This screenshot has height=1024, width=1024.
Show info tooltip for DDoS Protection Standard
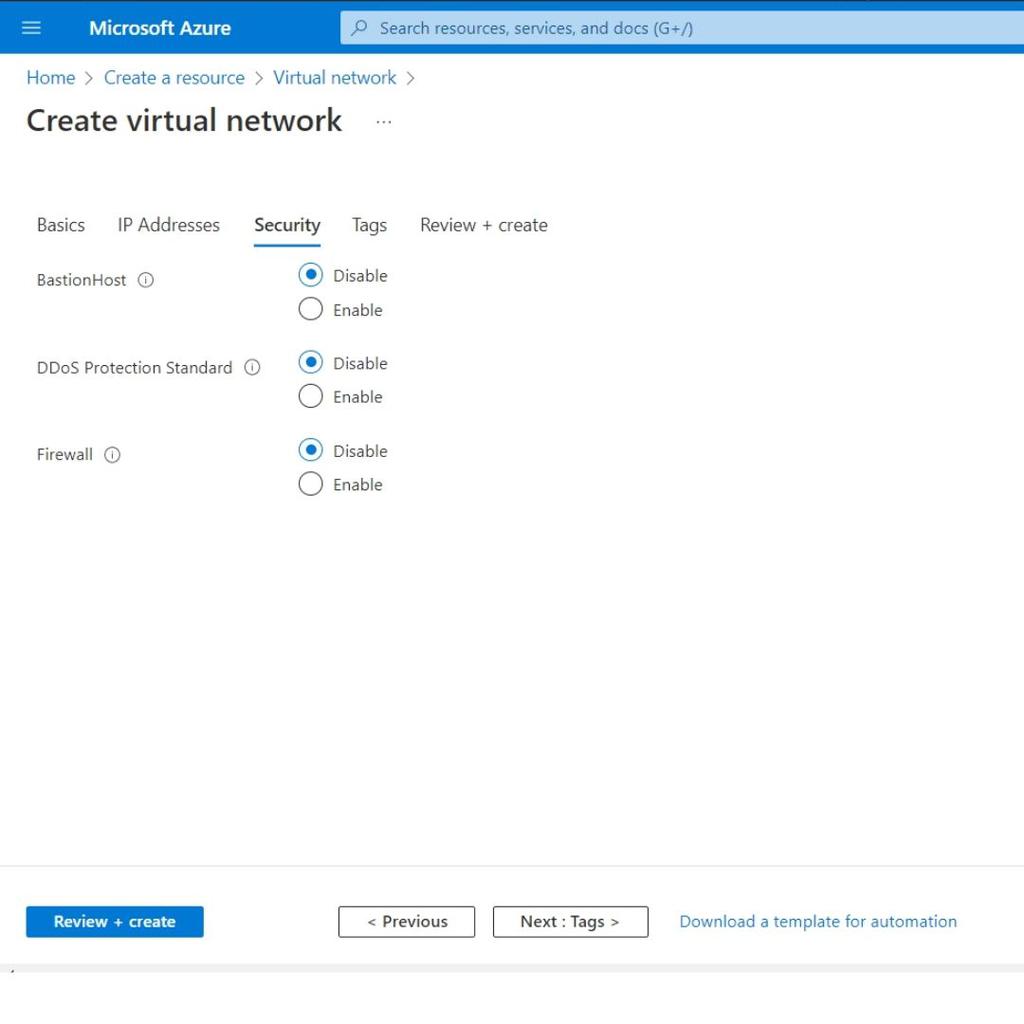(252, 368)
